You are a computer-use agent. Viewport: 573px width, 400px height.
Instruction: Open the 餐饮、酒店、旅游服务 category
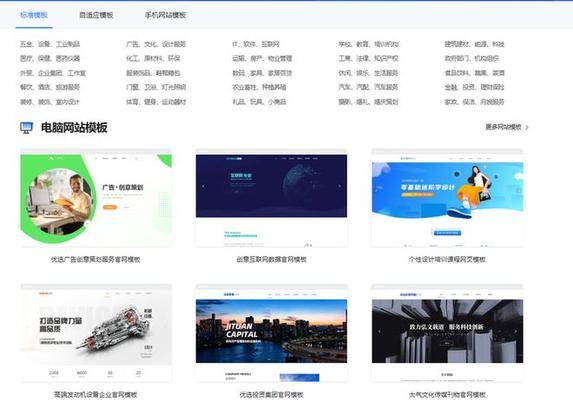[50, 87]
